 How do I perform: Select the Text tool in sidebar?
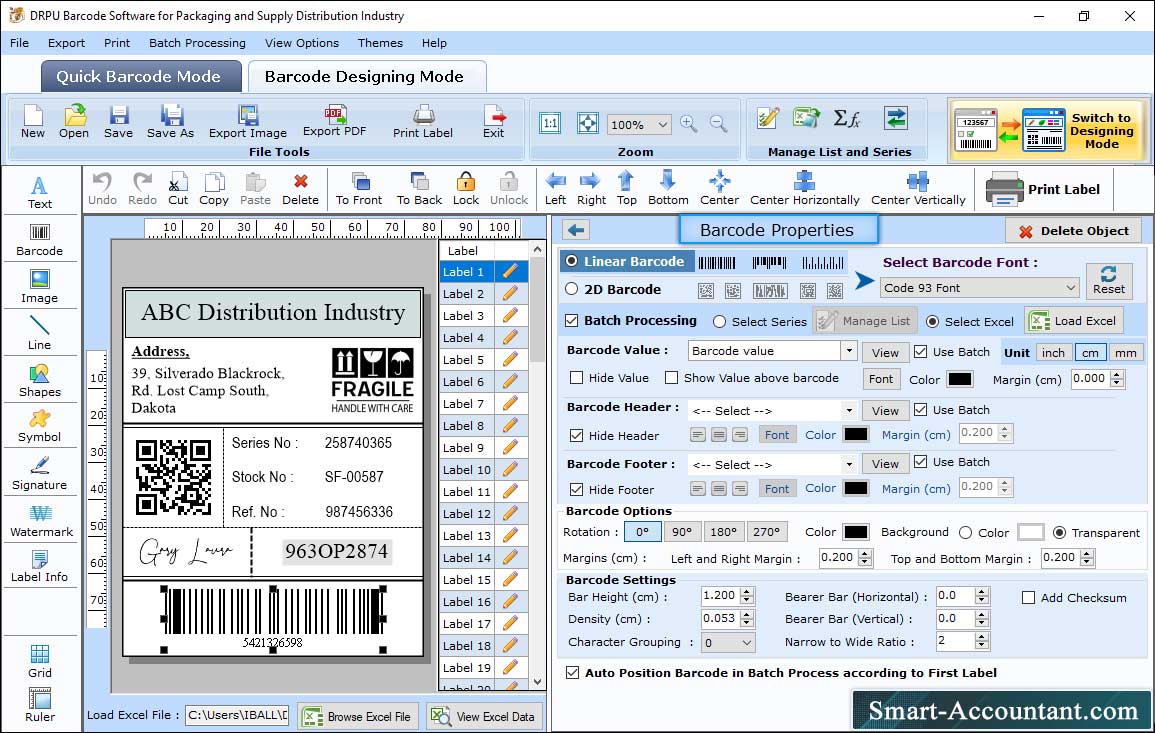(x=40, y=192)
